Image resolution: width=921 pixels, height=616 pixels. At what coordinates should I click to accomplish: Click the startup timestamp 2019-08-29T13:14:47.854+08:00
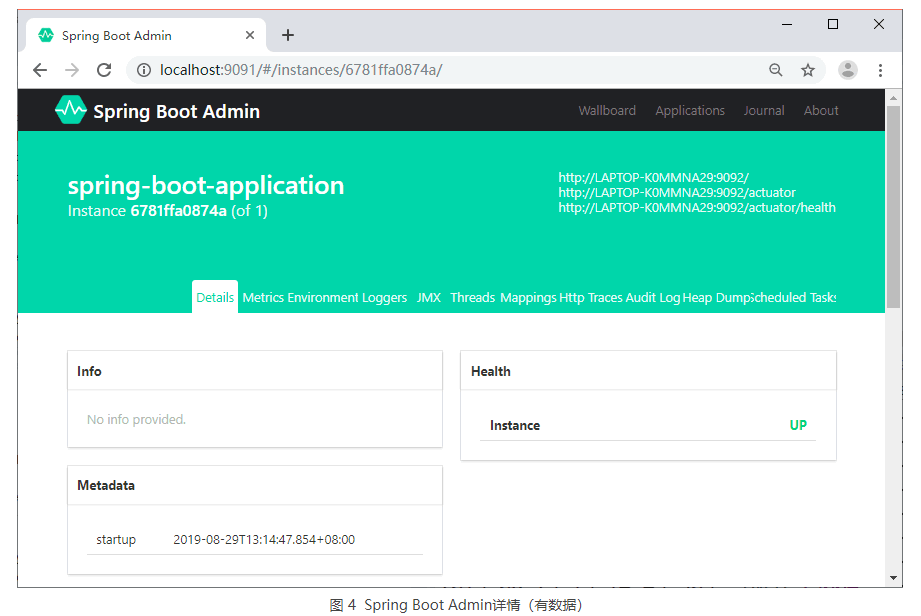tap(264, 540)
